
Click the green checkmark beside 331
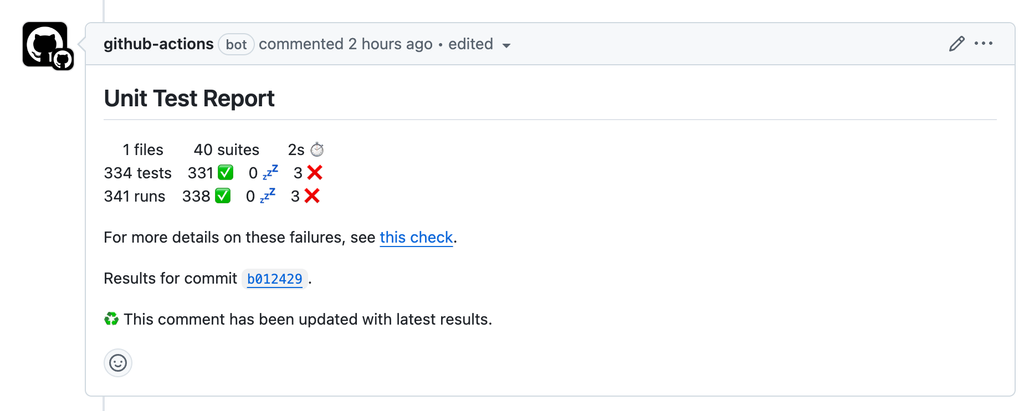click(225, 173)
